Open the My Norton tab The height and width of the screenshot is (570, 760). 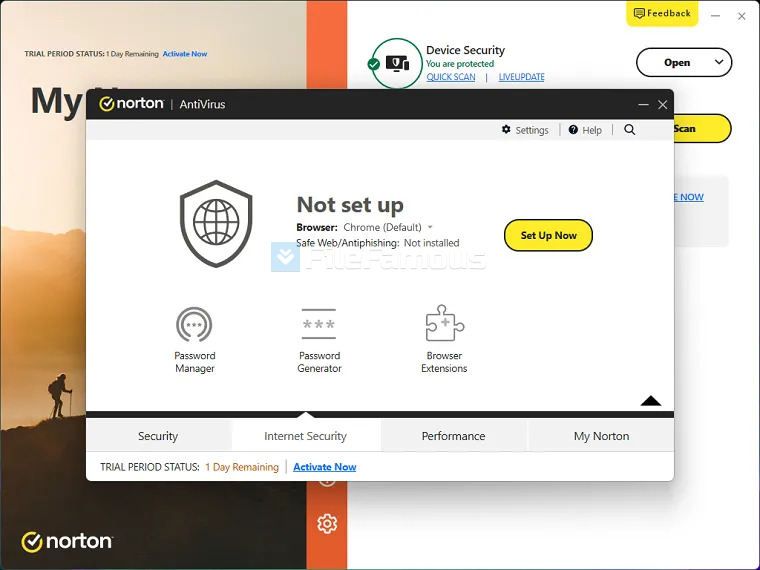(601, 436)
